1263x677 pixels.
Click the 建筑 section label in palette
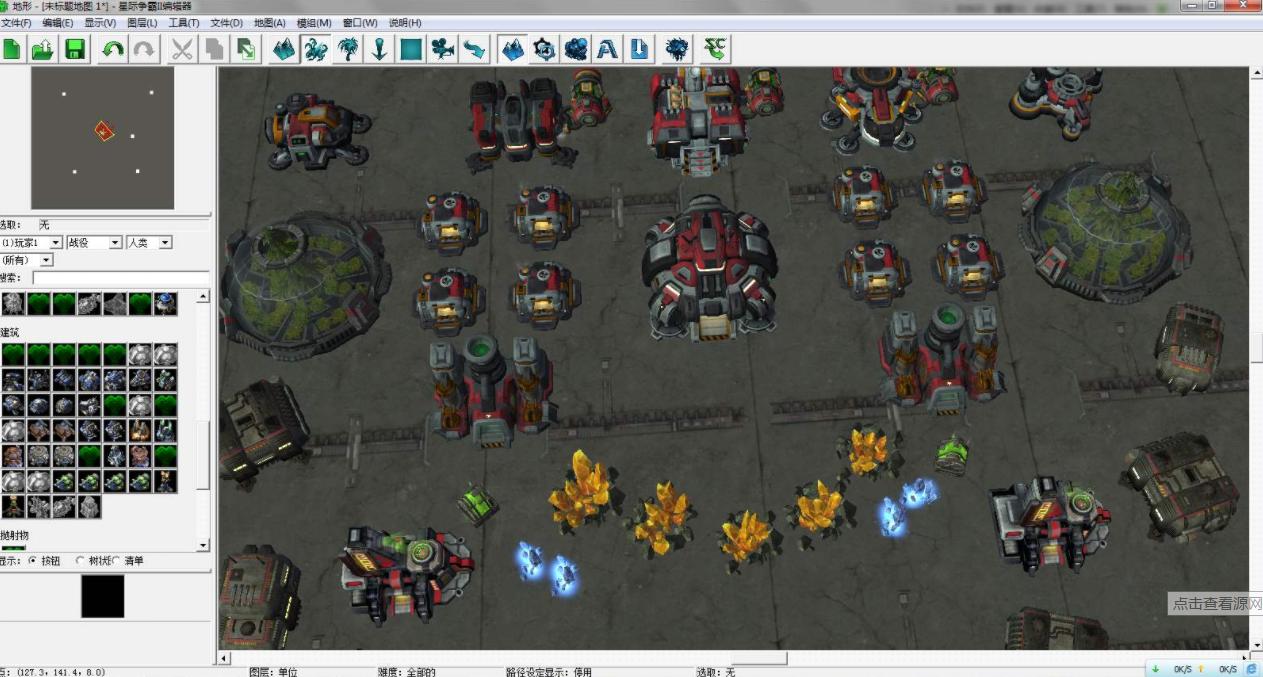[10, 332]
